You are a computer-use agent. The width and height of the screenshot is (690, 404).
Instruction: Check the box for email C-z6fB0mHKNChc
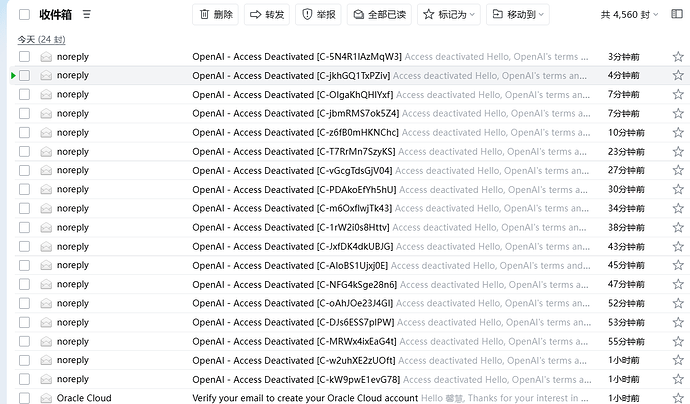click(x=25, y=132)
